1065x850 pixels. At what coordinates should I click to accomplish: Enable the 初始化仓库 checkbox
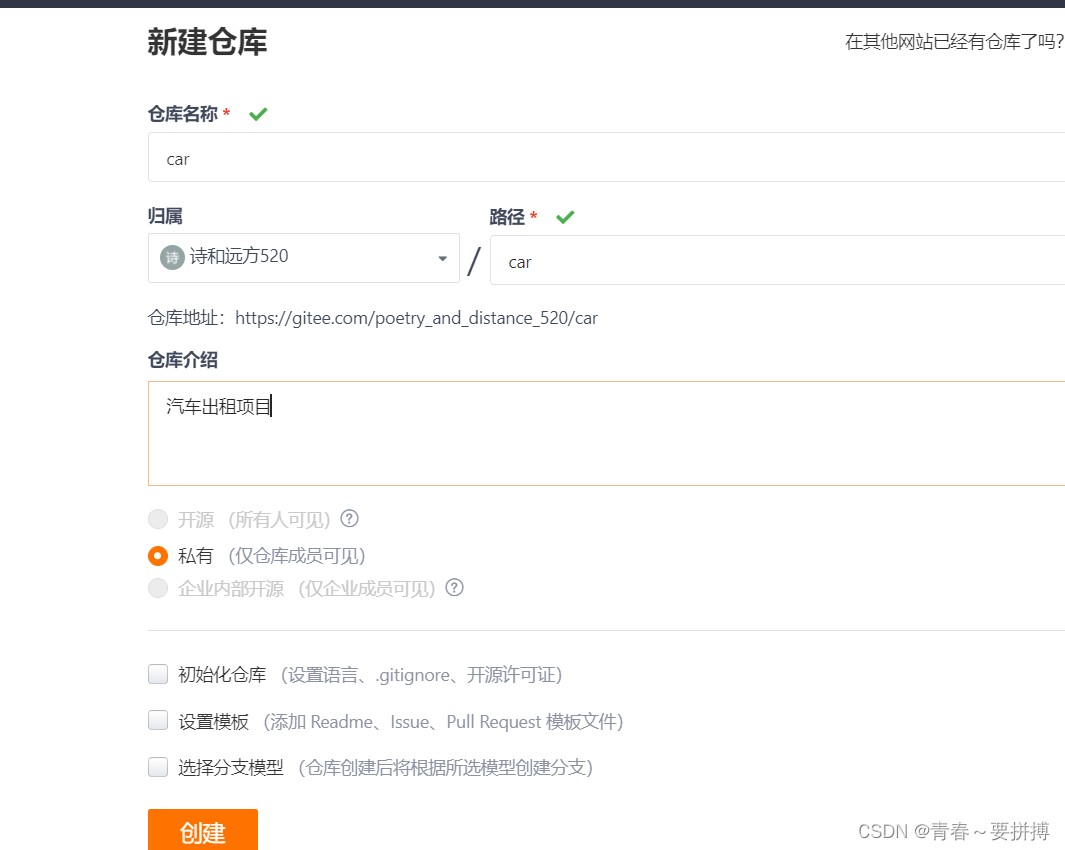click(x=158, y=674)
